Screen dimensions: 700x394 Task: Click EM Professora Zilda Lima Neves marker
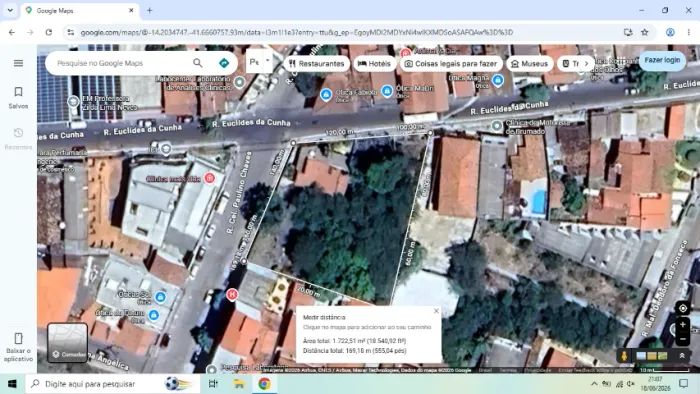pyautogui.click(x=73, y=102)
